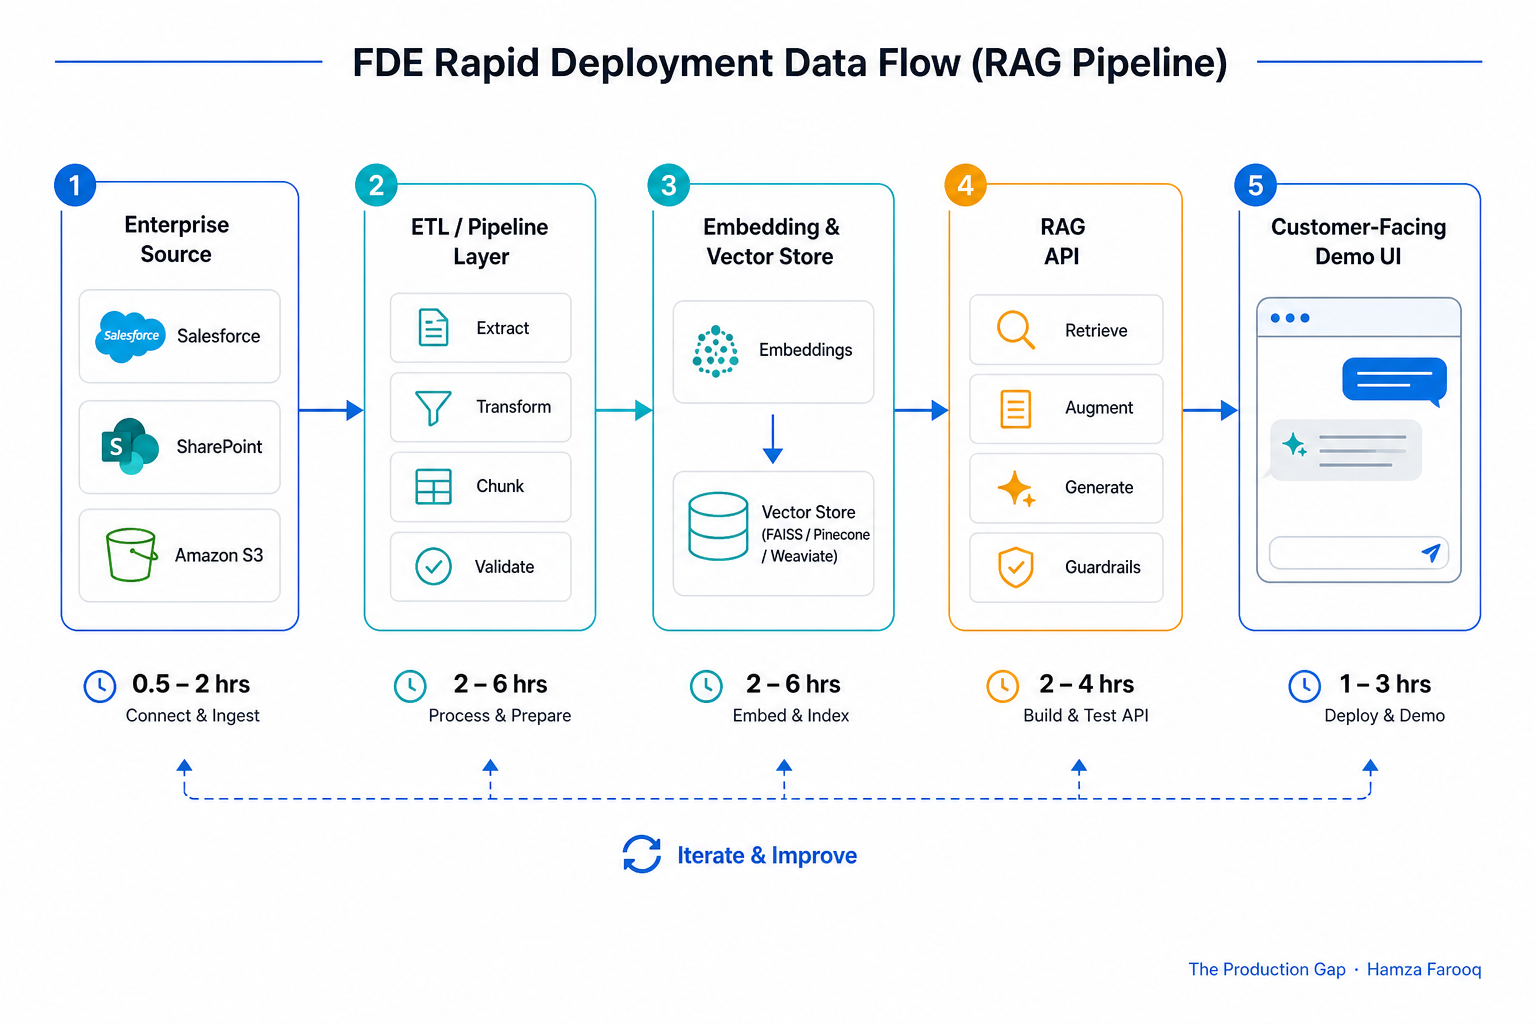Click the Embedding & Vector Store heading

coord(771,242)
